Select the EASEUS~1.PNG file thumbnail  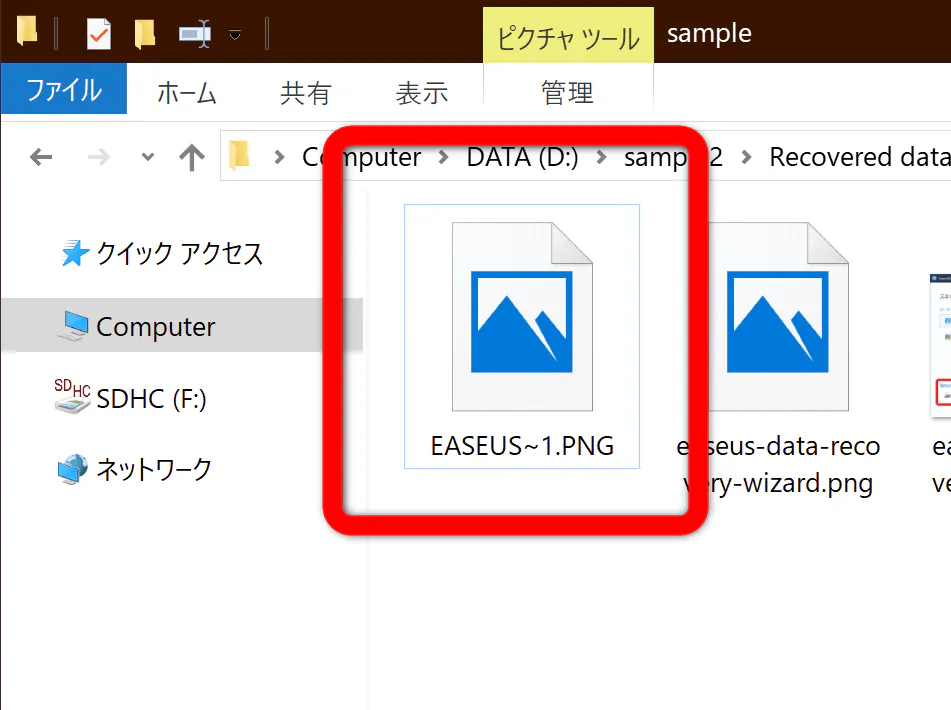pyautogui.click(x=522, y=316)
